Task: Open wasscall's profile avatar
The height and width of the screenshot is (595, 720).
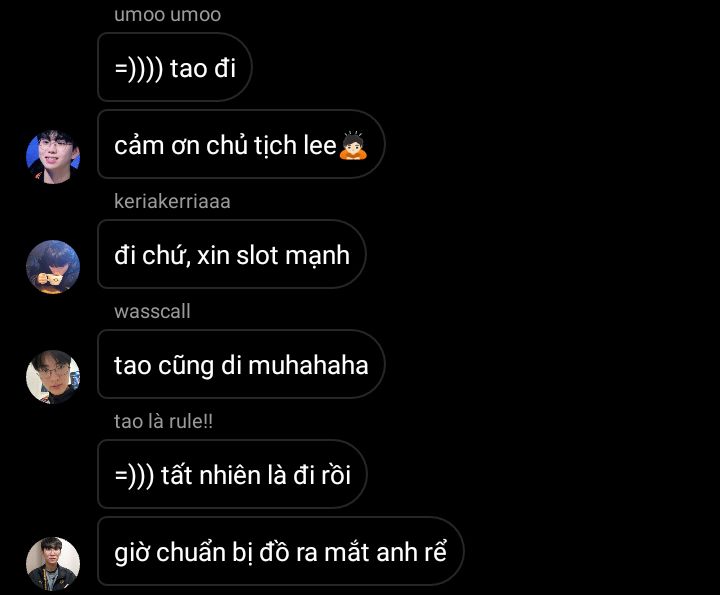Action: pos(53,377)
